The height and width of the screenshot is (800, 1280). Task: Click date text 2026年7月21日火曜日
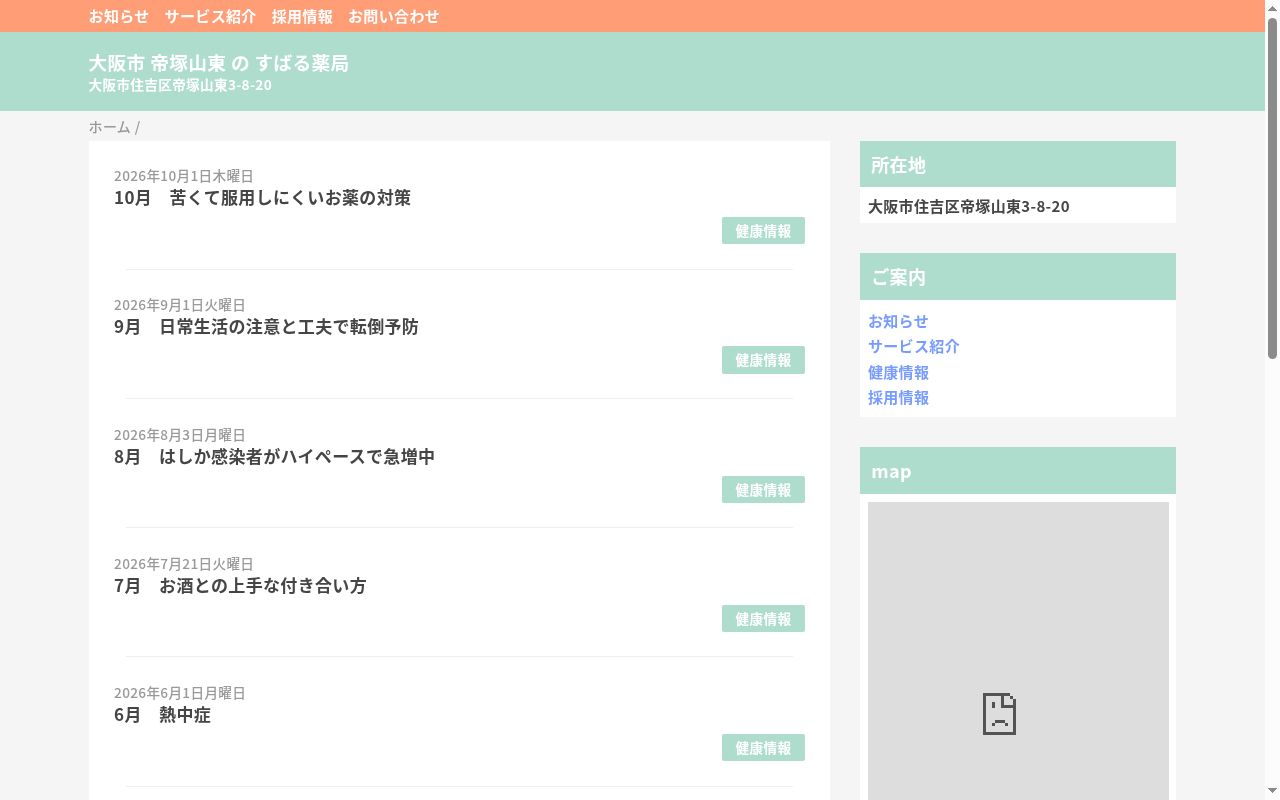183,564
